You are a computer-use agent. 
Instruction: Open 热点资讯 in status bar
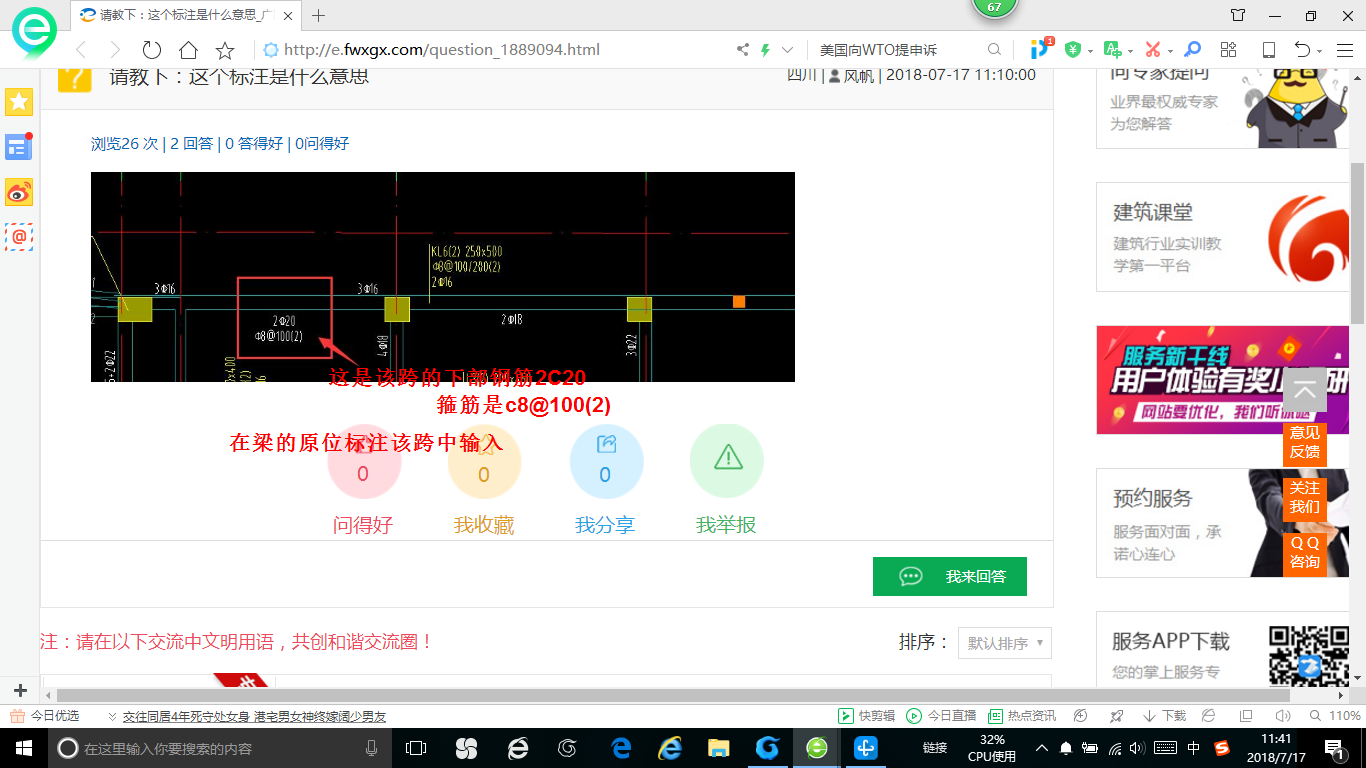tap(1022, 716)
